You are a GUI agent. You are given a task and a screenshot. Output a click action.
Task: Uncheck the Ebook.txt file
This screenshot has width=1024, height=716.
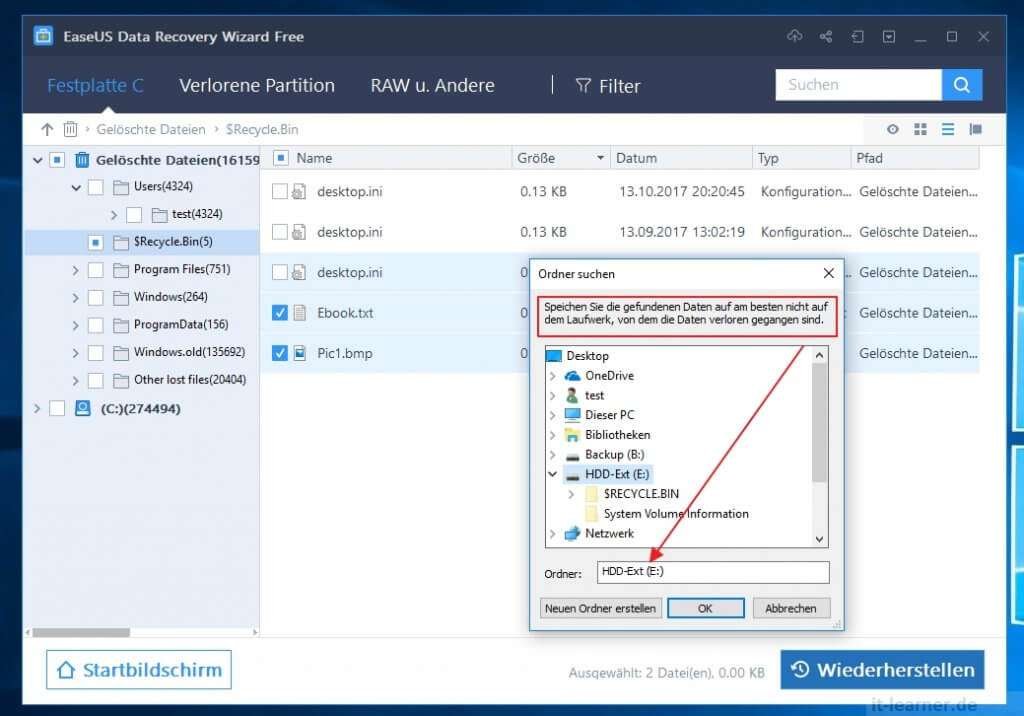click(280, 312)
